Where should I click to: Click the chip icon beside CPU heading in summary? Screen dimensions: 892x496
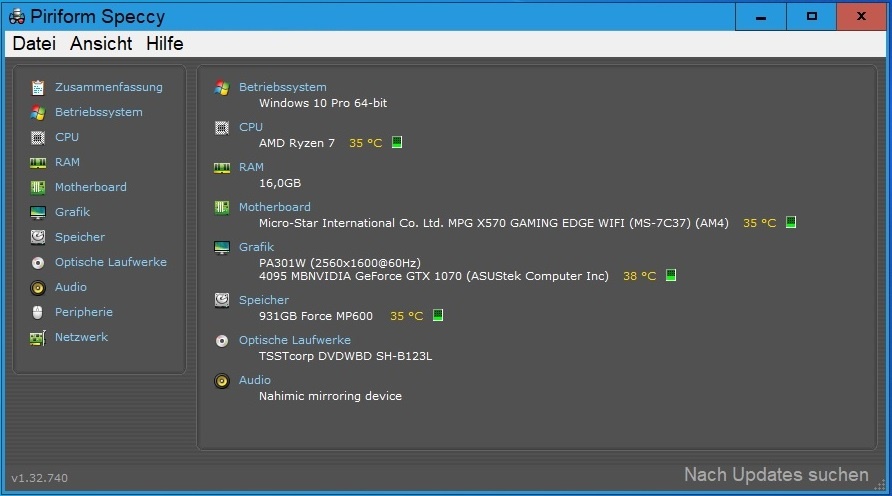(x=222, y=127)
